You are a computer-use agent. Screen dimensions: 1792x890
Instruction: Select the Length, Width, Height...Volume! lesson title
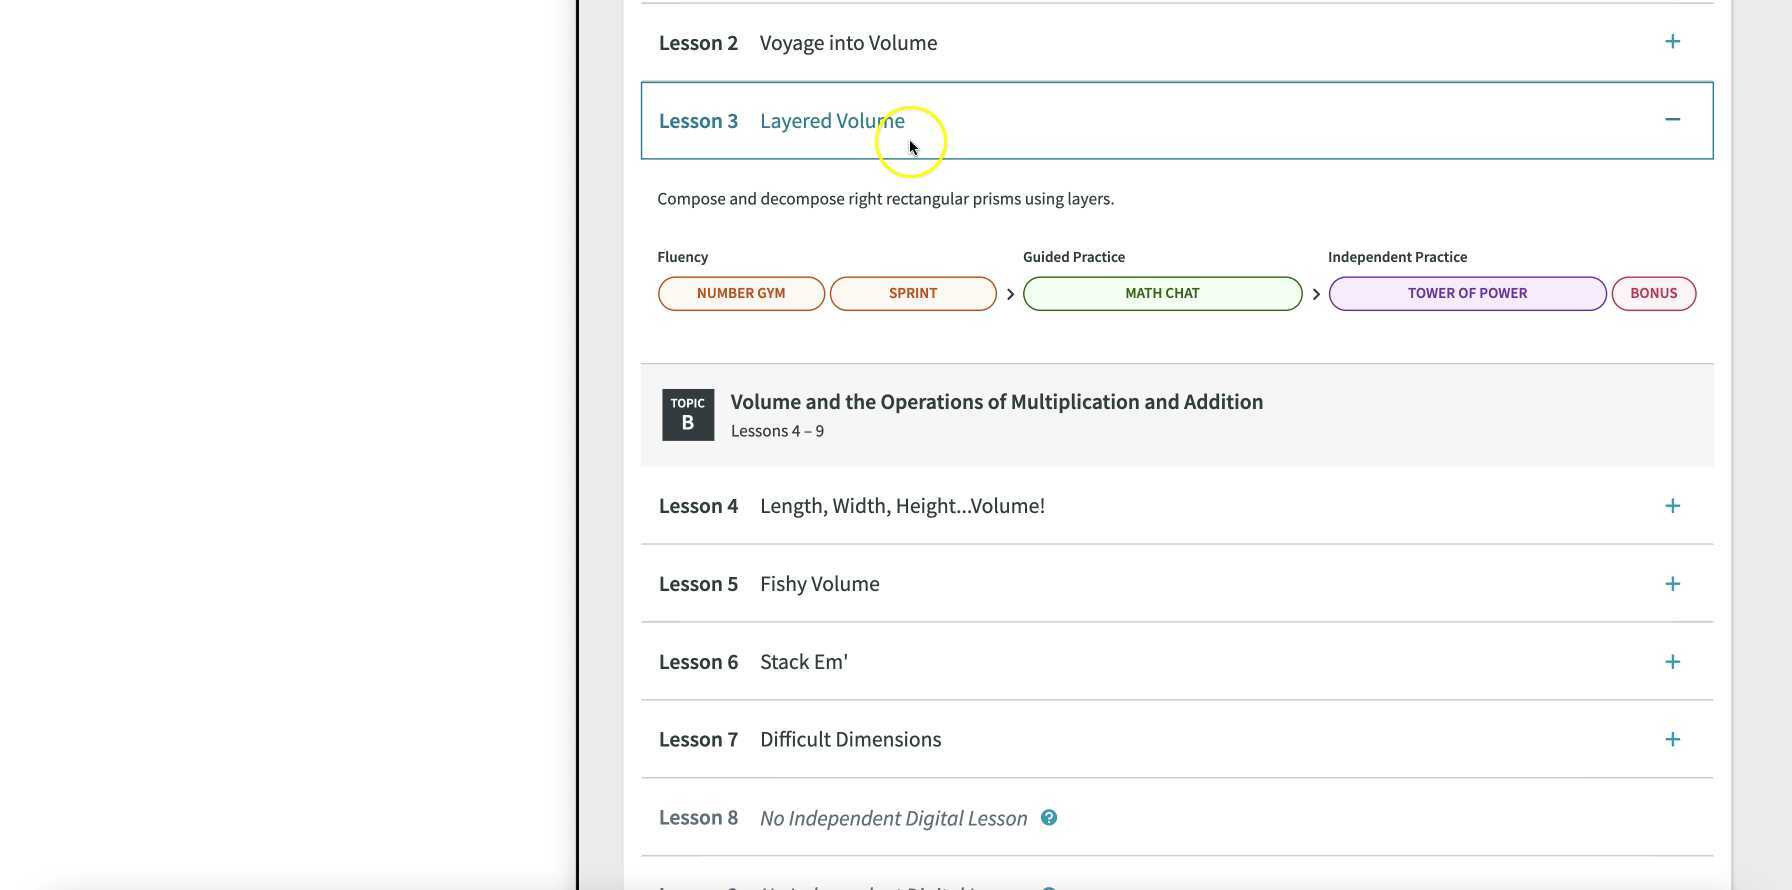902,506
